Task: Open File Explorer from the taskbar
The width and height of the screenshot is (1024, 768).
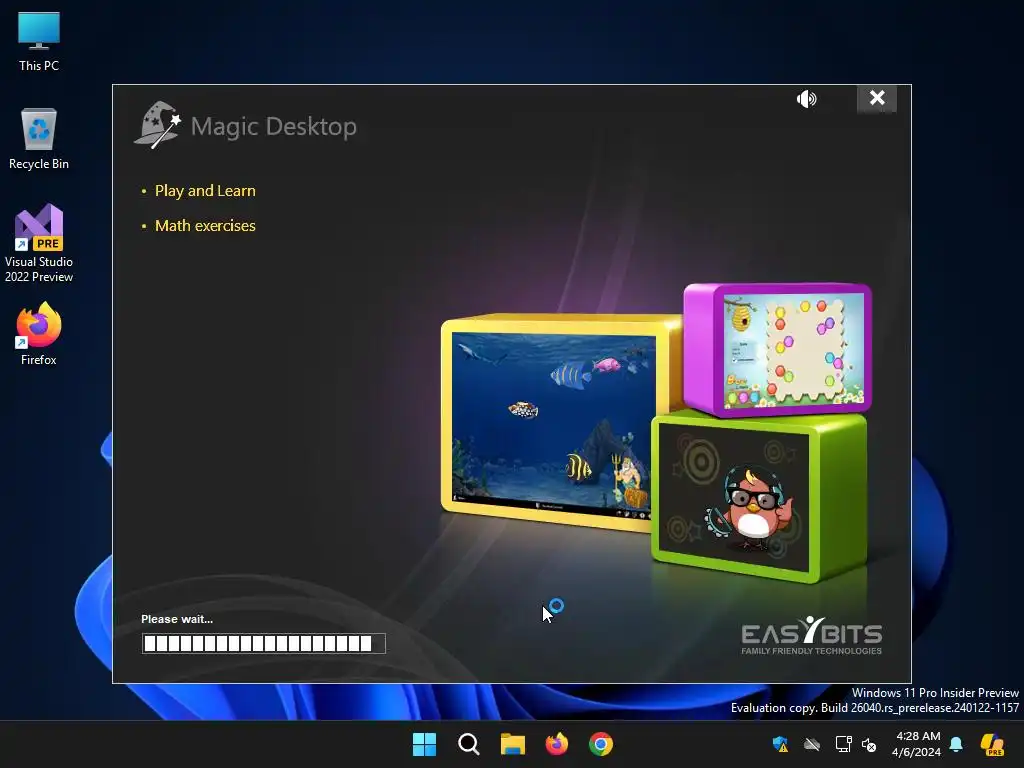Action: coord(513,744)
